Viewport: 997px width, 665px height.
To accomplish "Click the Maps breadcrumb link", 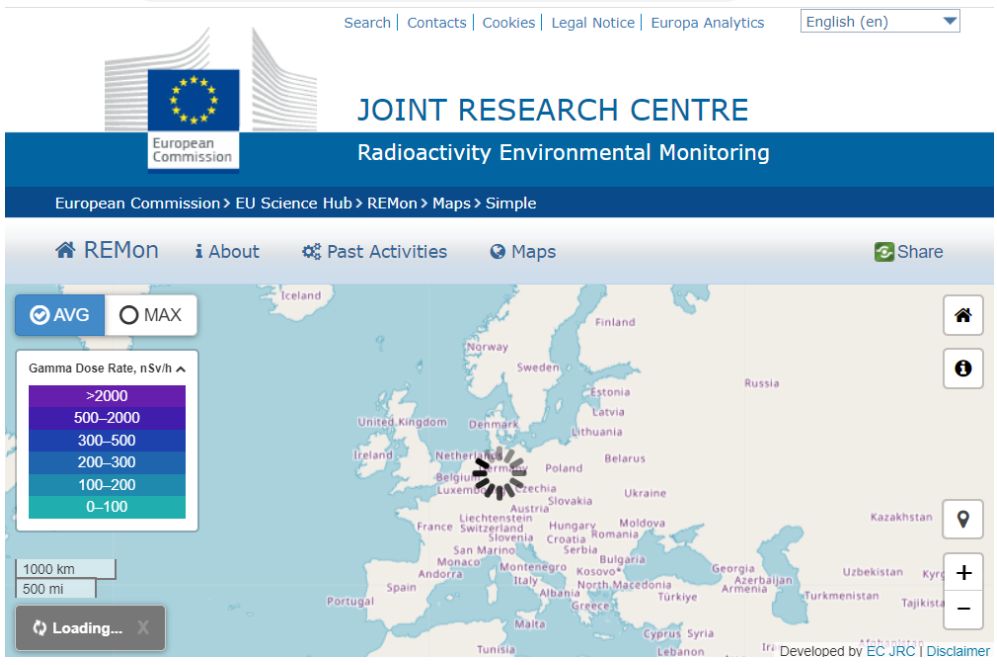I will [x=451, y=203].
